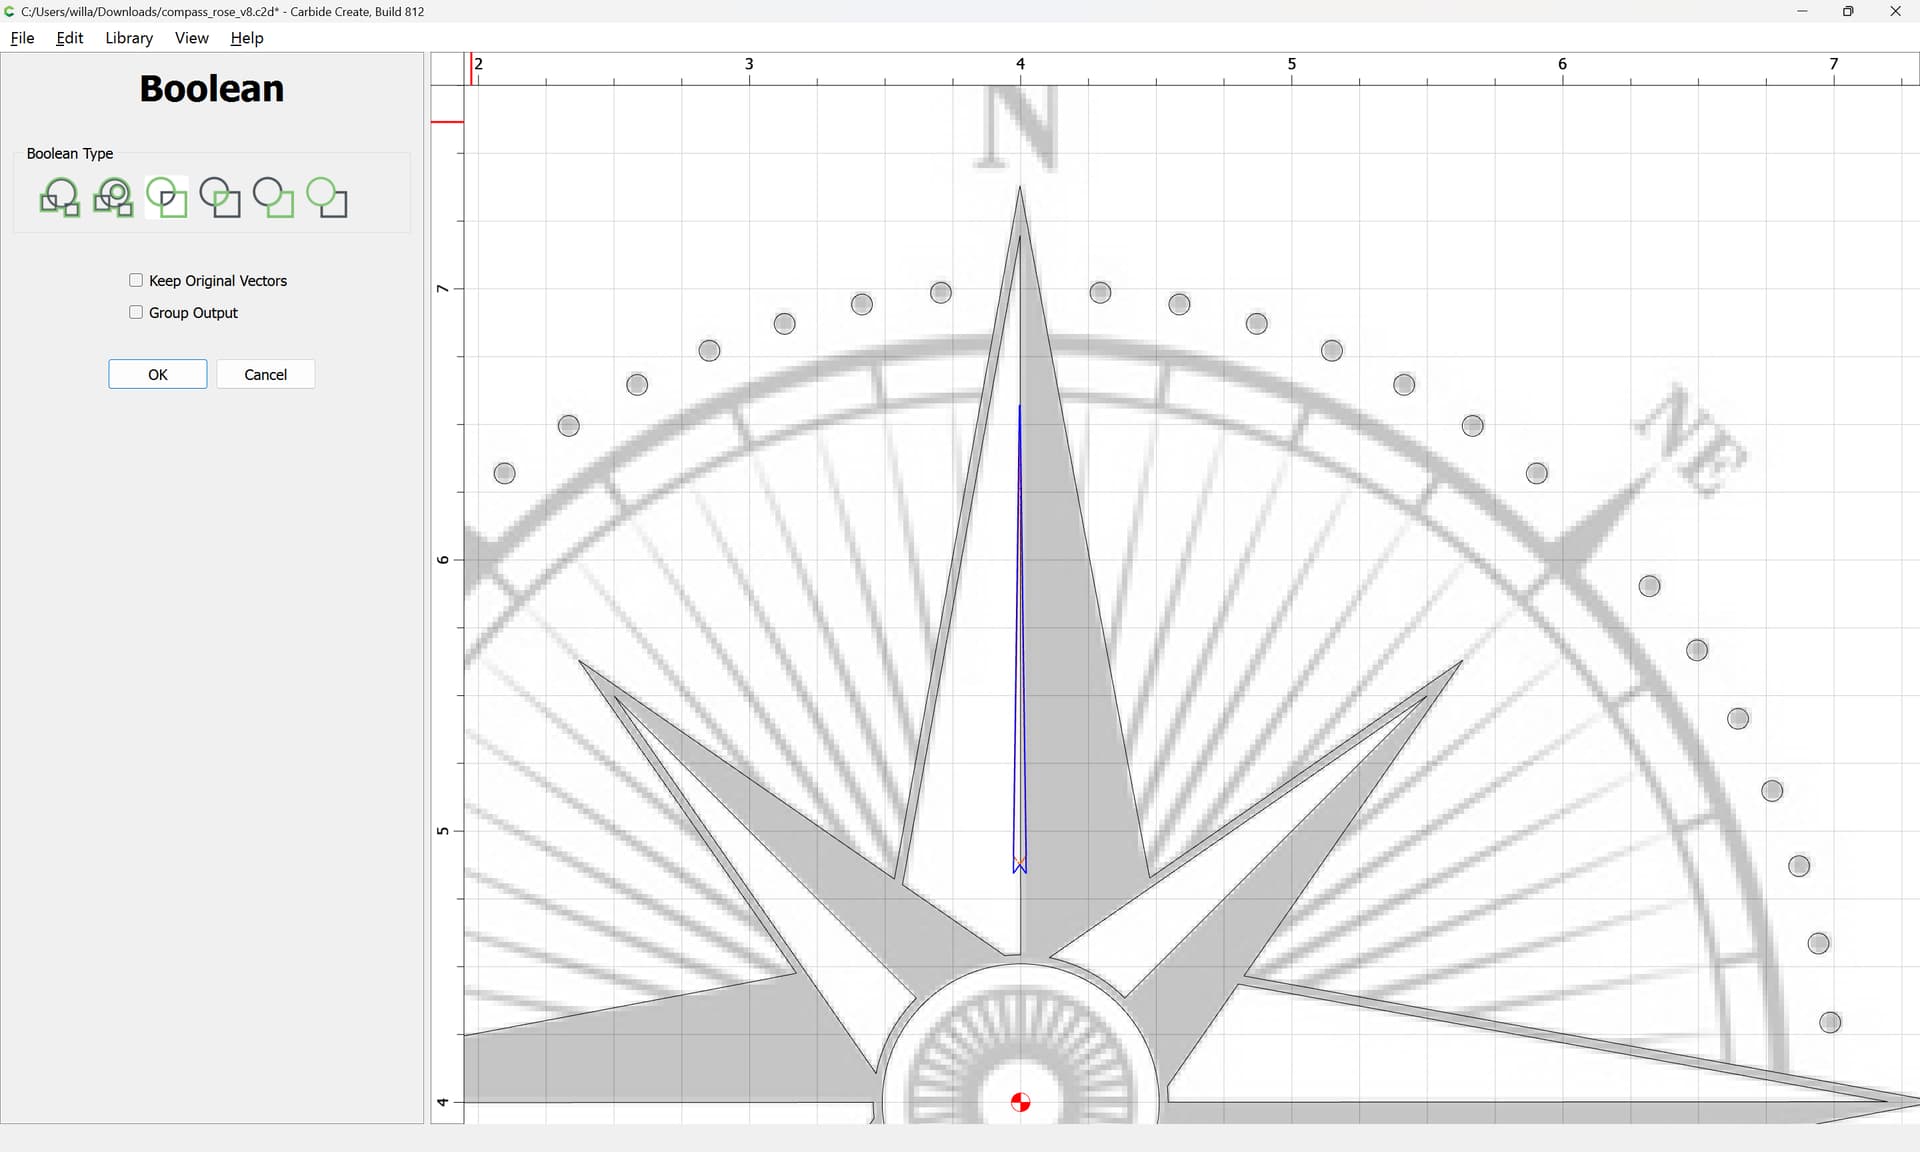
Task: Pick the green square subtraction icon
Action: [273, 197]
